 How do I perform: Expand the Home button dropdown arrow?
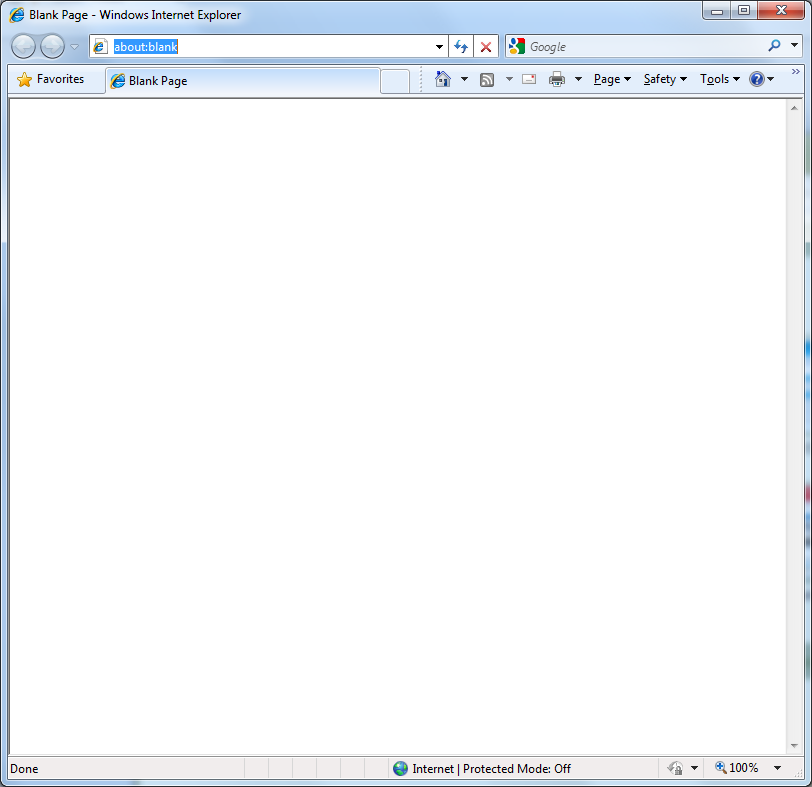pos(464,80)
